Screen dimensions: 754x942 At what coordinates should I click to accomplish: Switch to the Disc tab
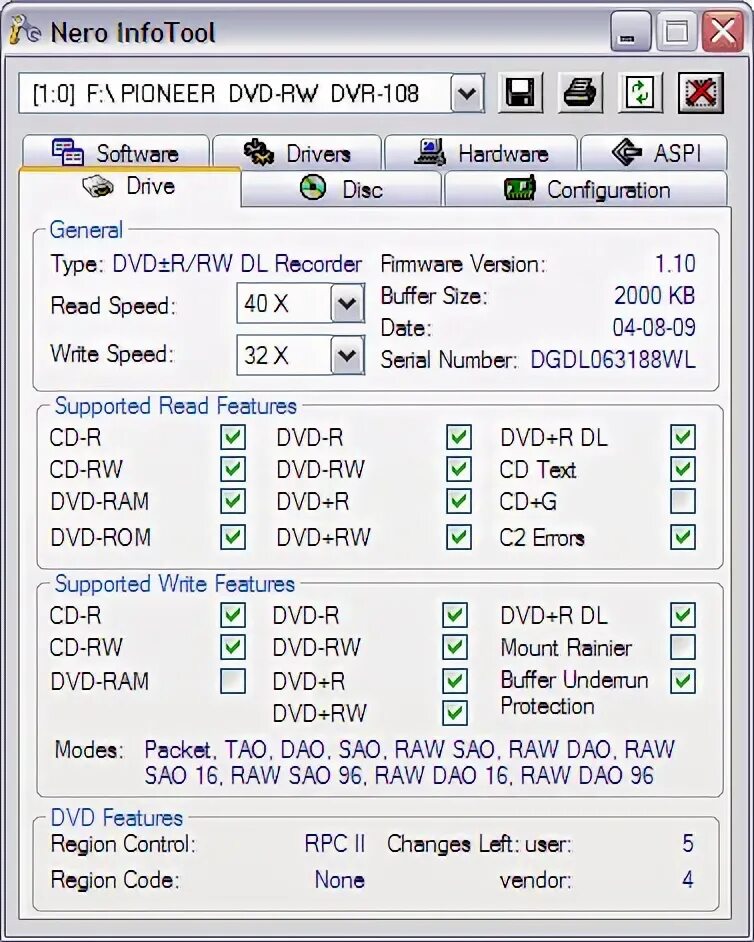(341, 189)
